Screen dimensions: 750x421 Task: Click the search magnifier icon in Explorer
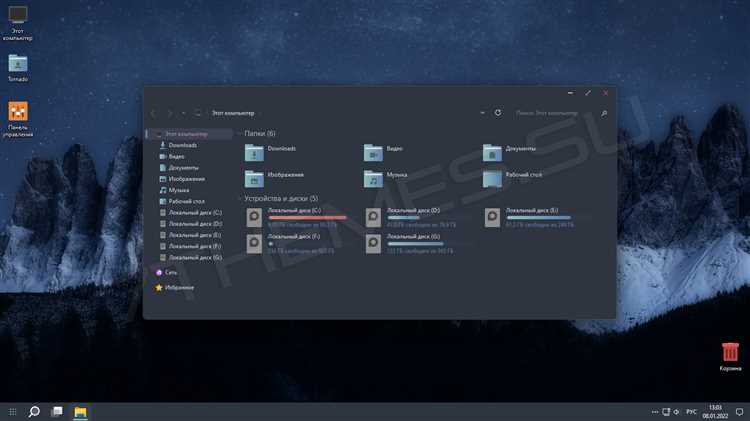[x=604, y=113]
